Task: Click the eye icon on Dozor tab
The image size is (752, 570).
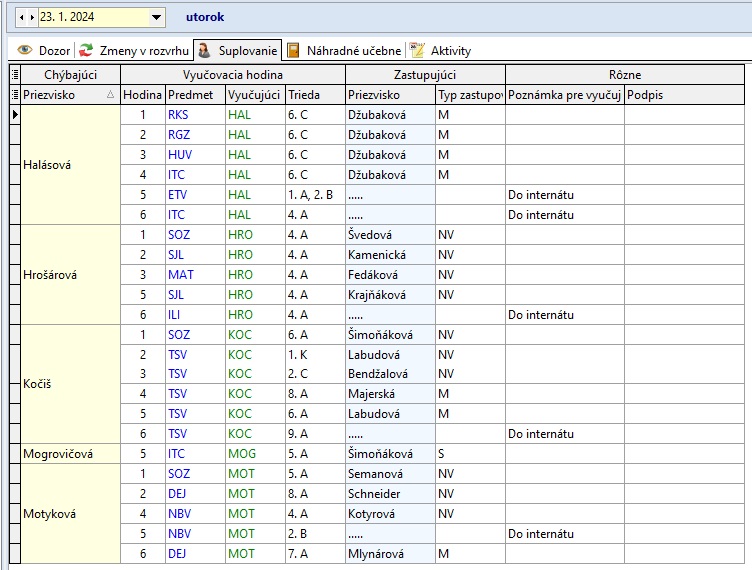Action: [x=25, y=50]
